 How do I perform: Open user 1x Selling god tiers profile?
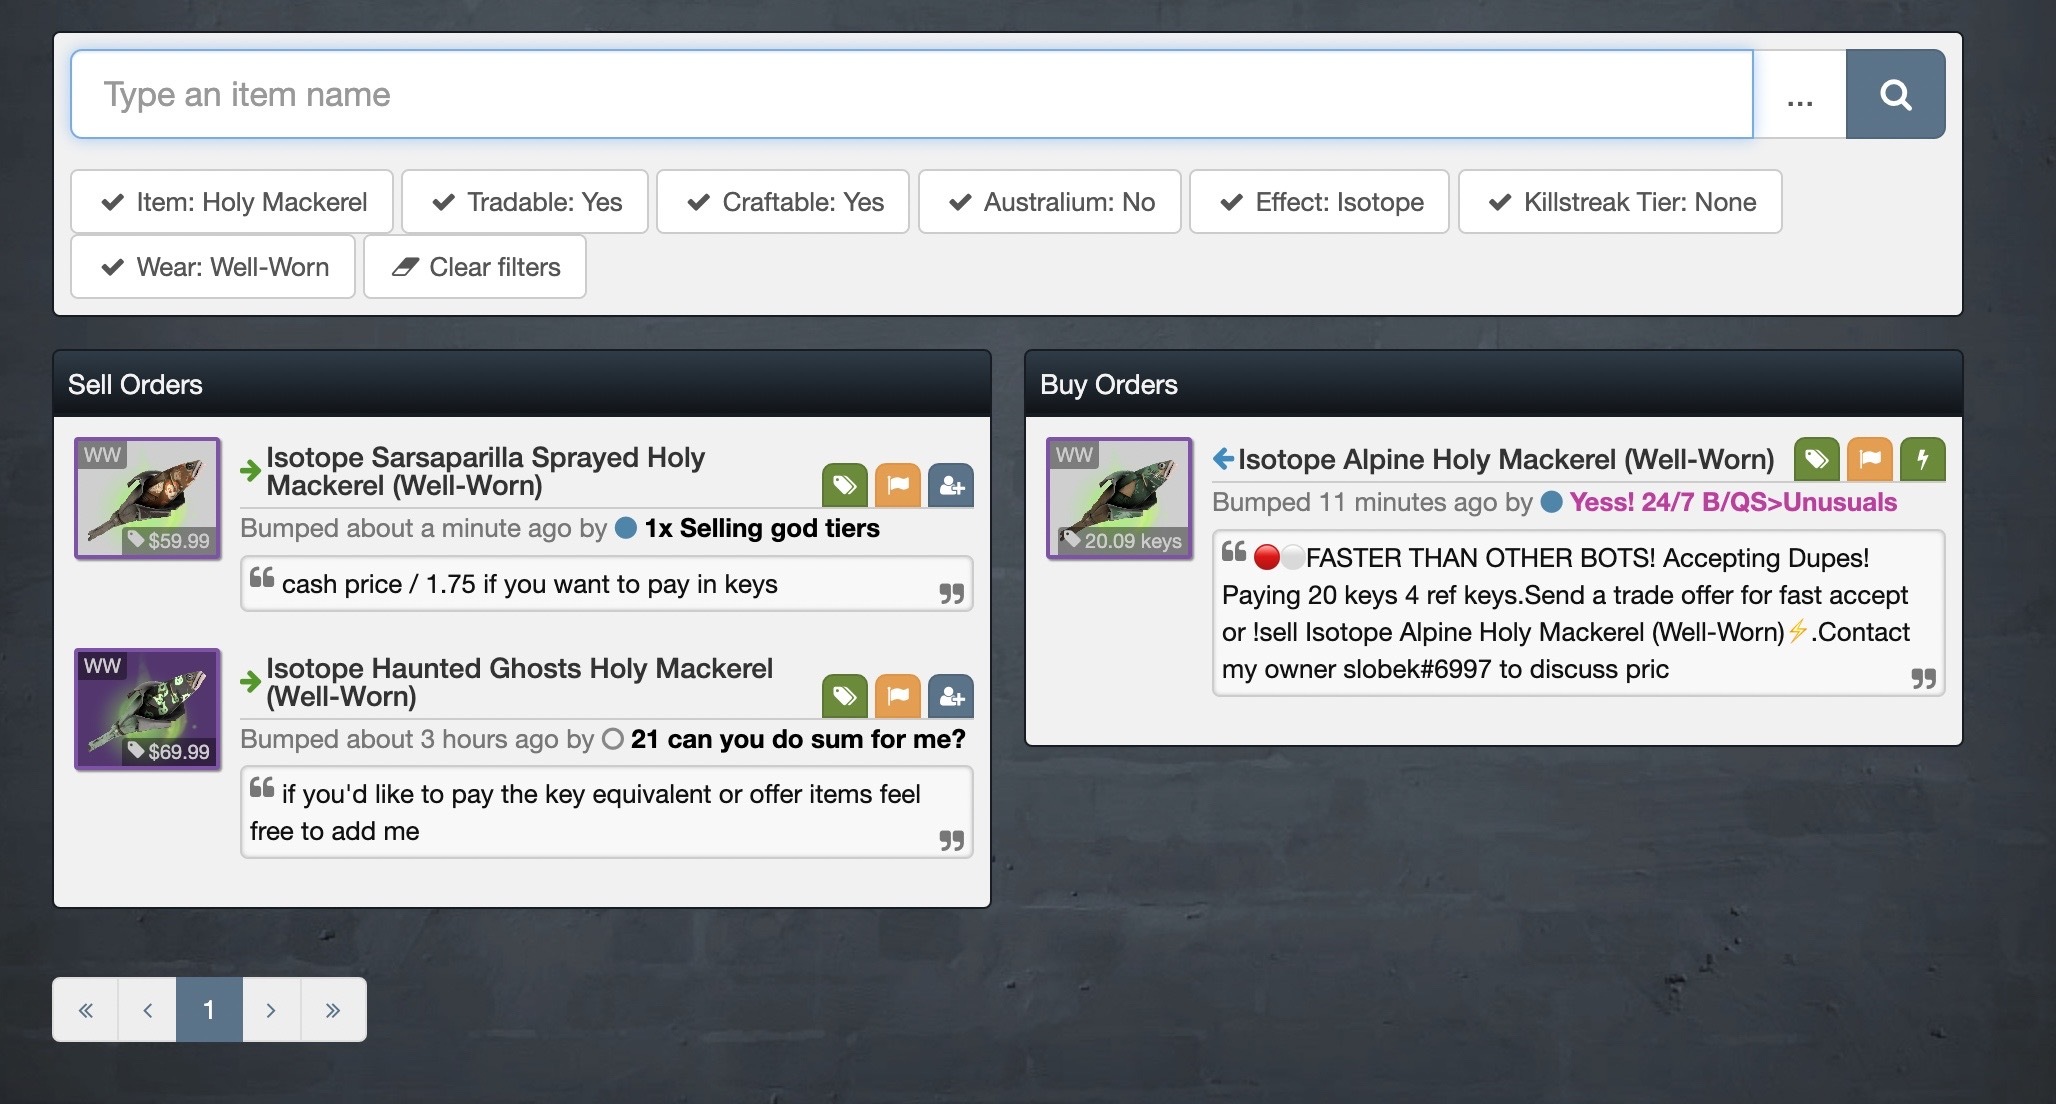coord(761,528)
